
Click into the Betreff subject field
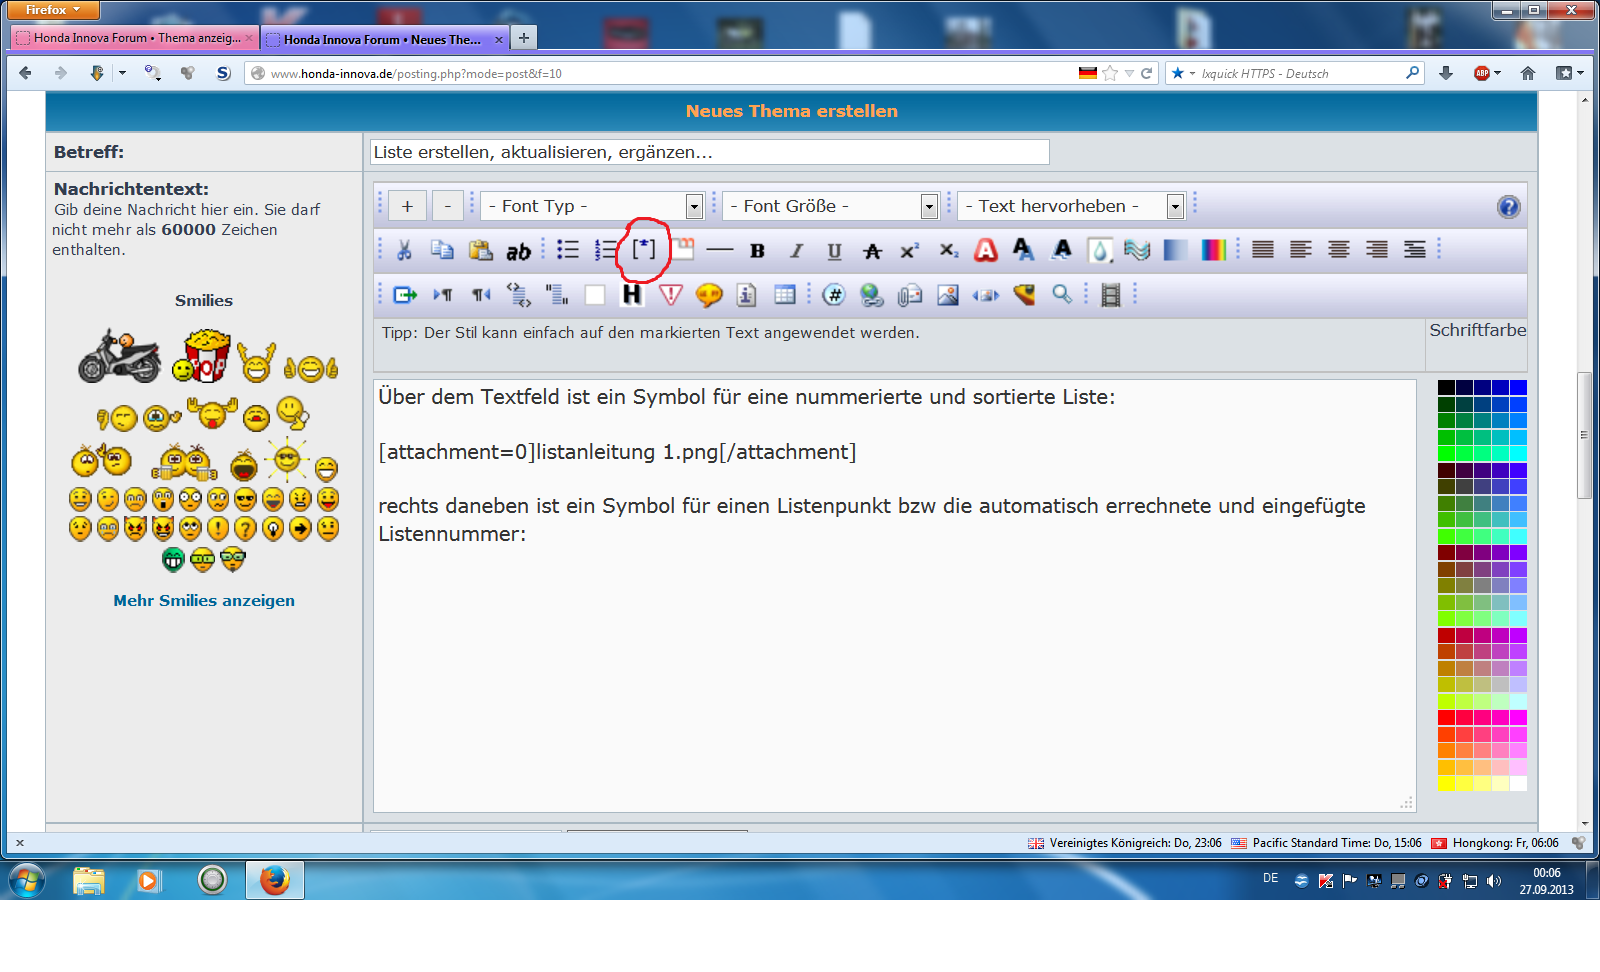point(709,152)
